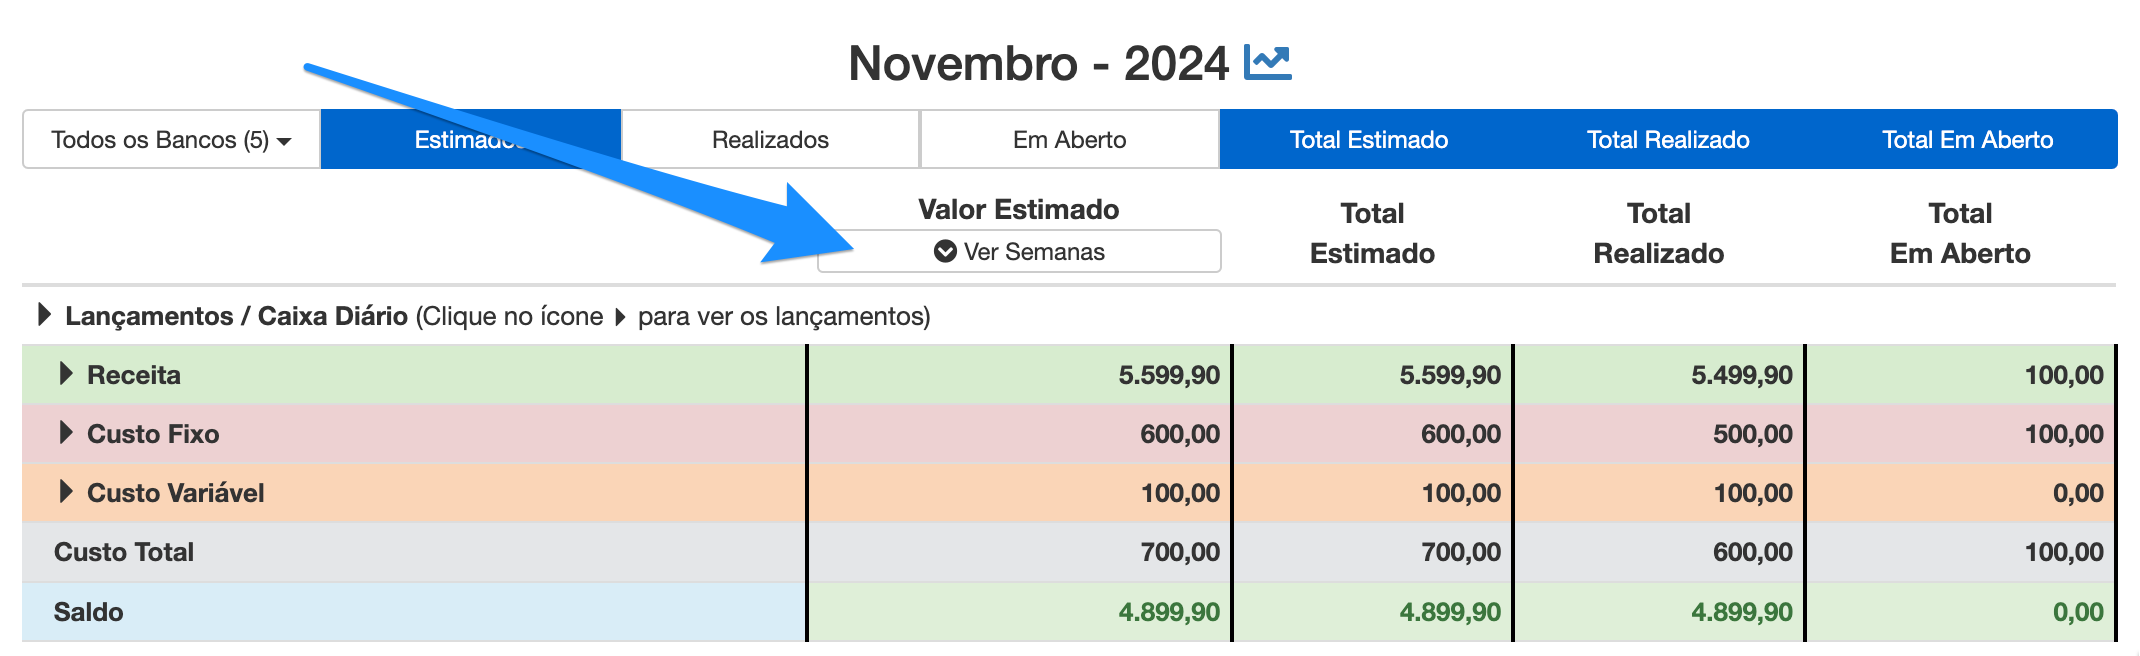Click the Novembro - 2024 heading
The height and width of the screenshot is (656, 2140).
pos(1037,63)
